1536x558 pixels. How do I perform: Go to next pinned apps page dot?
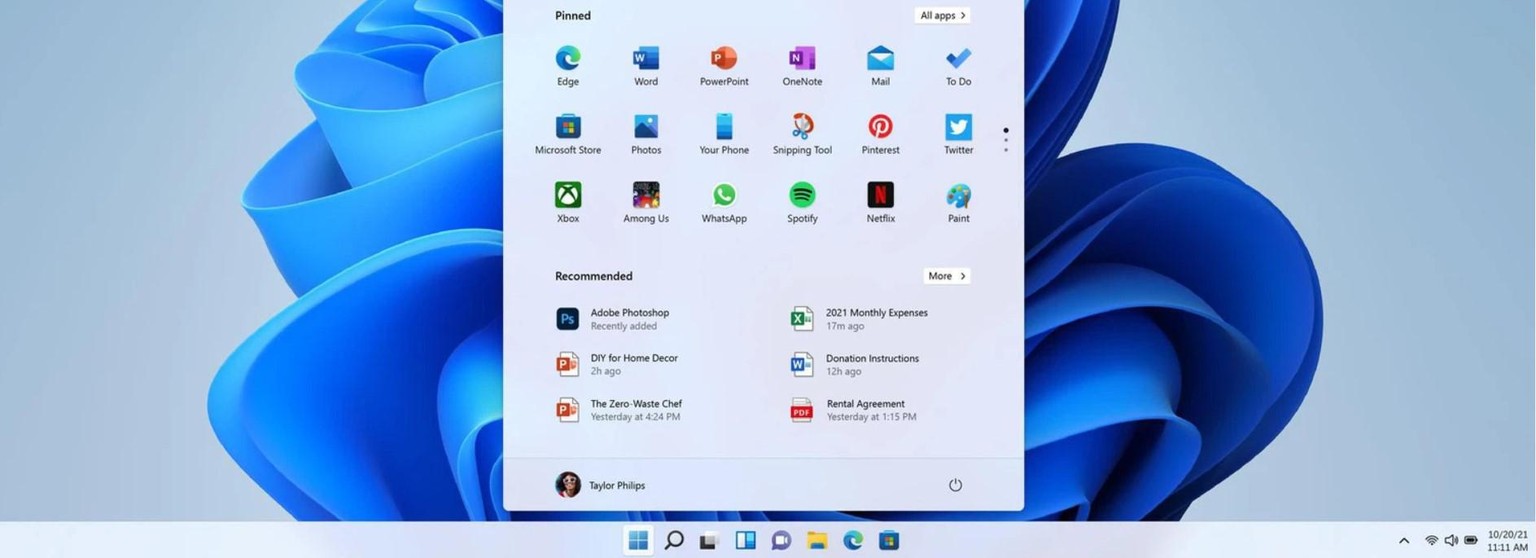(x=1005, y=141)
